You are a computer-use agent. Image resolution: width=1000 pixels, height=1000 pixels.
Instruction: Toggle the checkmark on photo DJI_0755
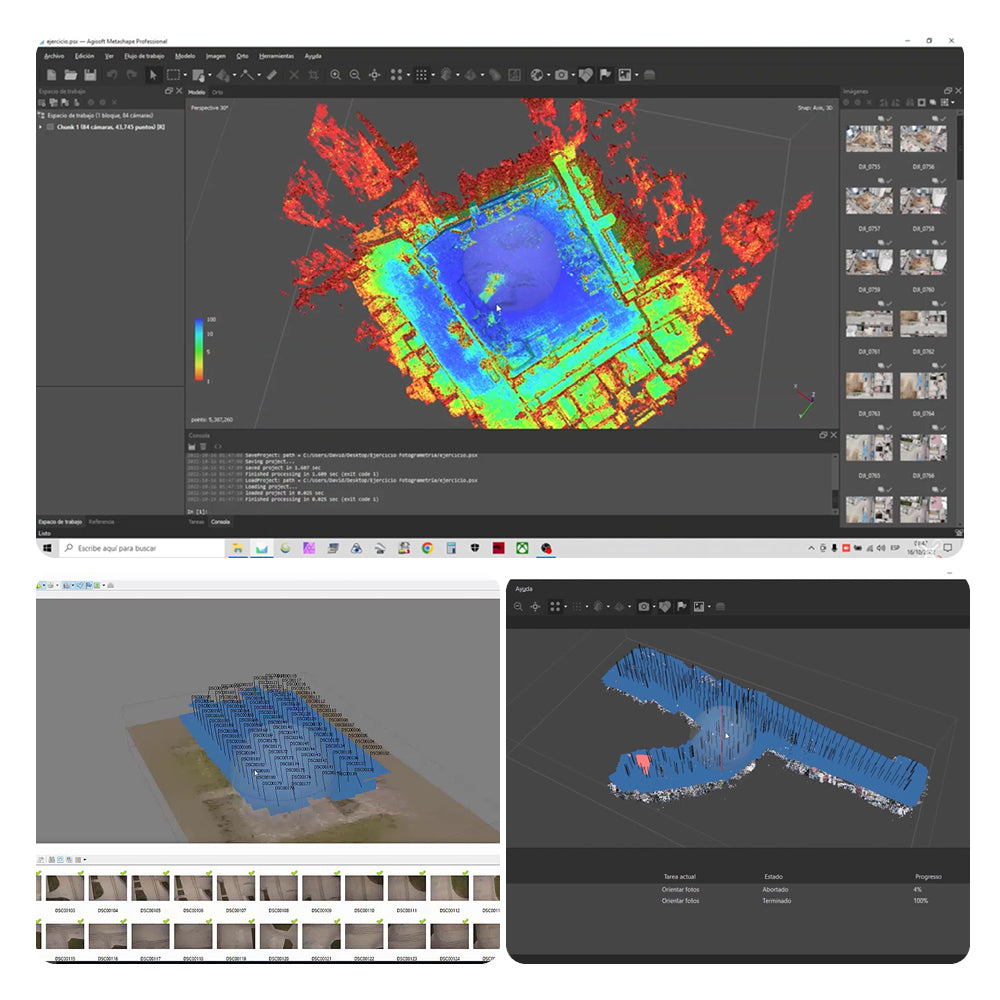(888, 119)
